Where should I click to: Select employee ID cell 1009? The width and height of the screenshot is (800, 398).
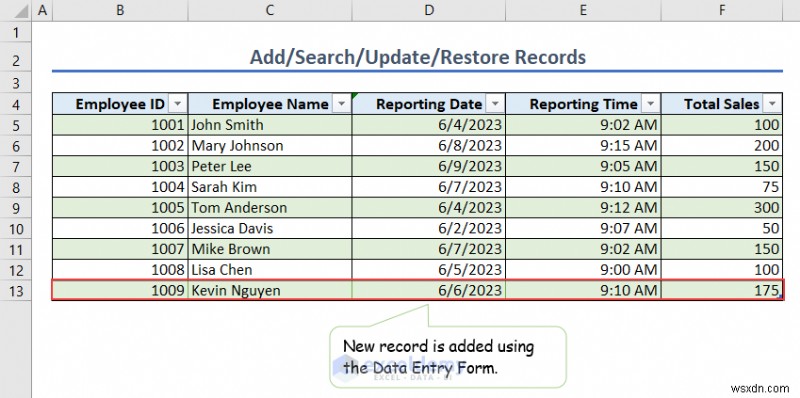coord(120,291)
